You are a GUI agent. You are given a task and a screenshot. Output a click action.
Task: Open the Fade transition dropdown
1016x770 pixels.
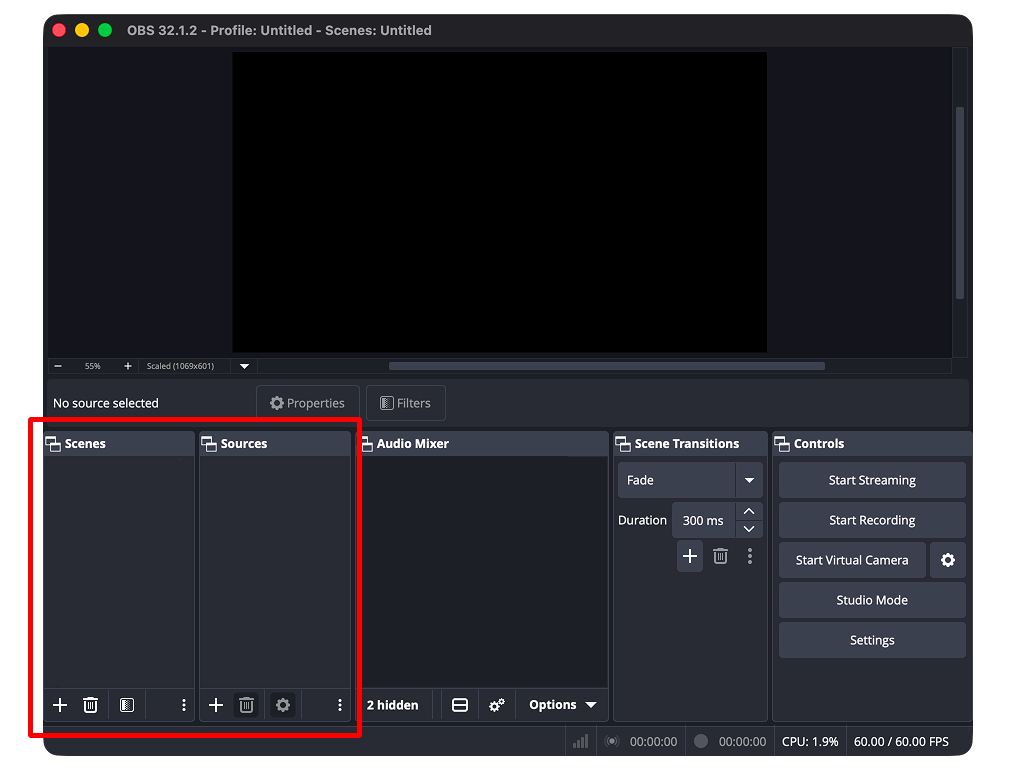click(690, 480)
